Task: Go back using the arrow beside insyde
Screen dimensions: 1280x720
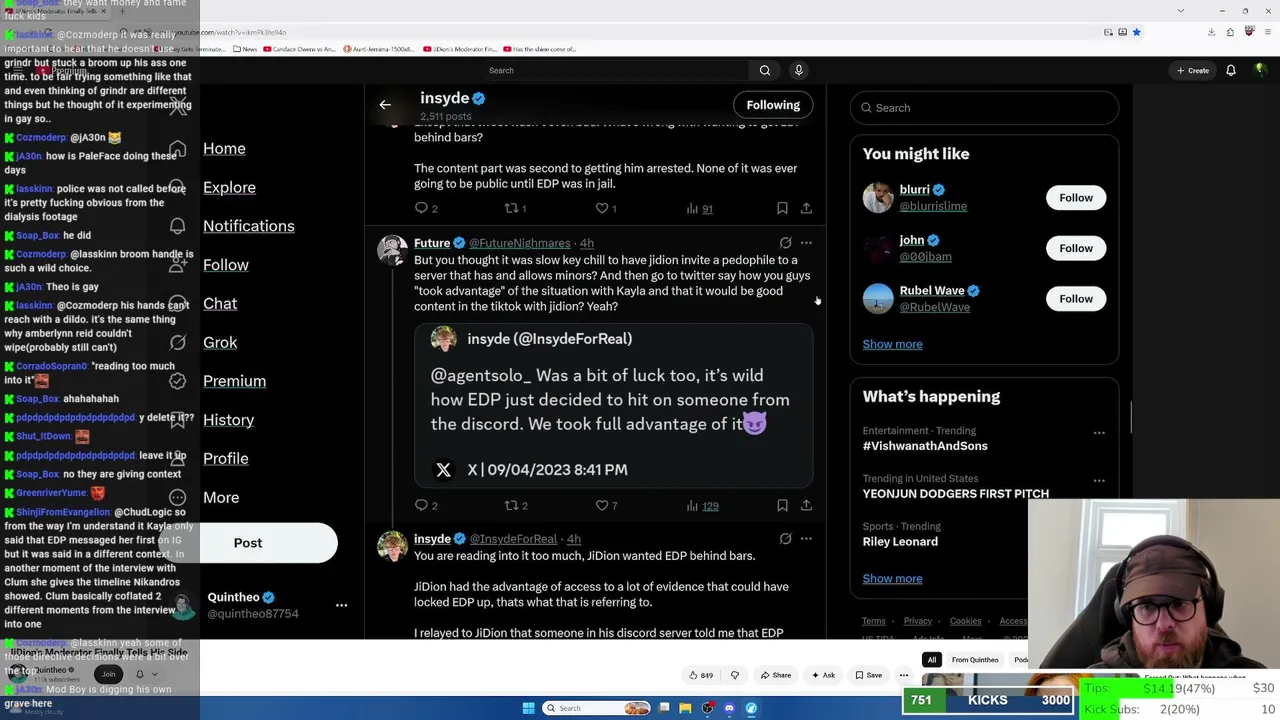Action: click(x=385, y=104)
